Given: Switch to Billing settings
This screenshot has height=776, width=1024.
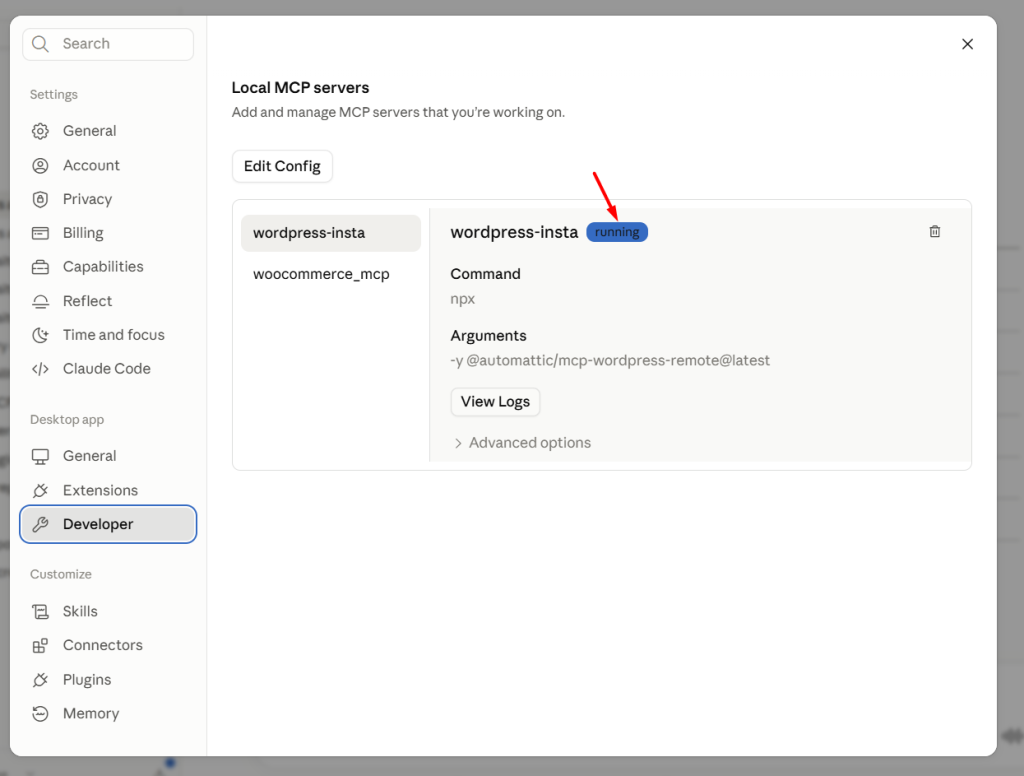Looking at the screenshot, I should point(108,233).
